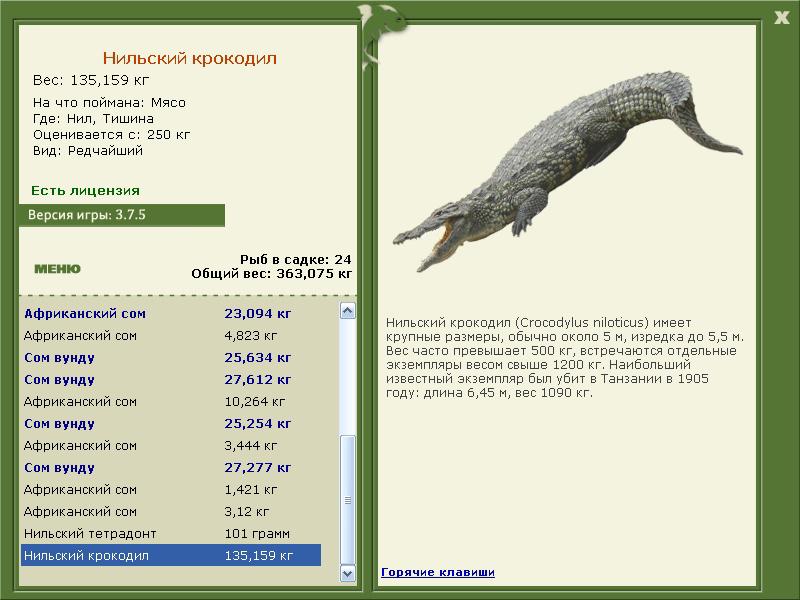This screenshot has height=600, width=800.
Task: Select Африканский сом weighing 3,444 кг
Action: click(171, 445)
